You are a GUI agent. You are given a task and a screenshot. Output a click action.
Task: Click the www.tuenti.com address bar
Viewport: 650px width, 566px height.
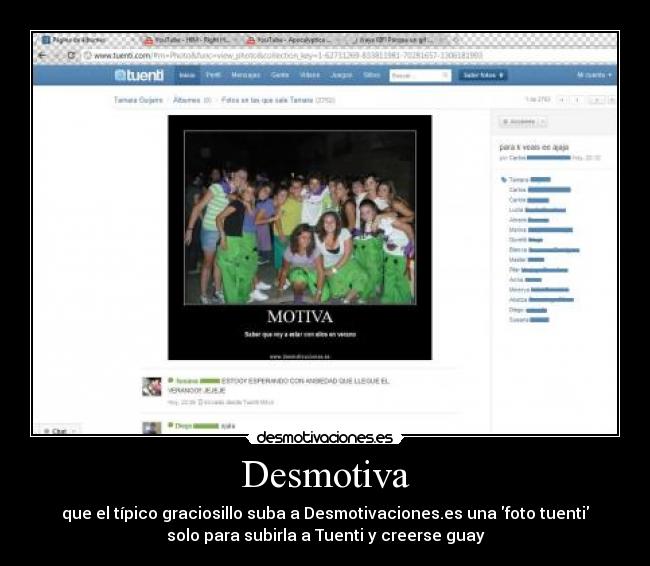(286, 55)
